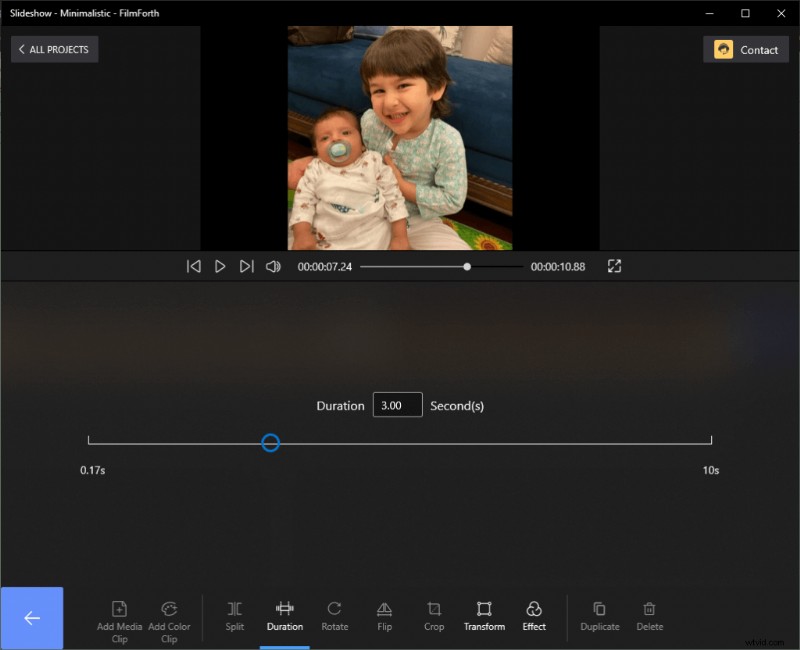Open the Rotate tool
The image size is (800, 650).
click(x=334, y=616)
